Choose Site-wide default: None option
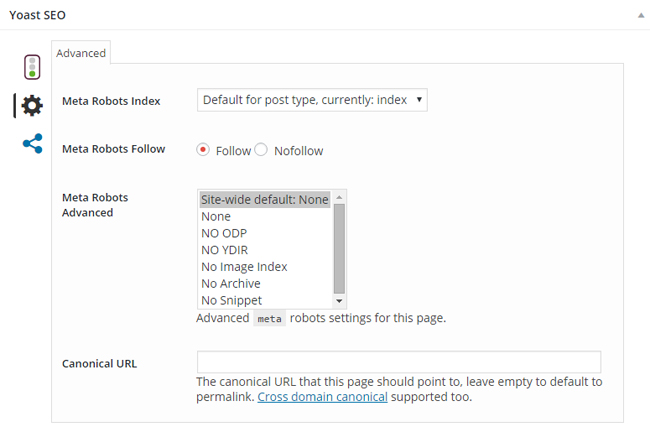Viewport: 650px width, 427px height. coord(264,200)
